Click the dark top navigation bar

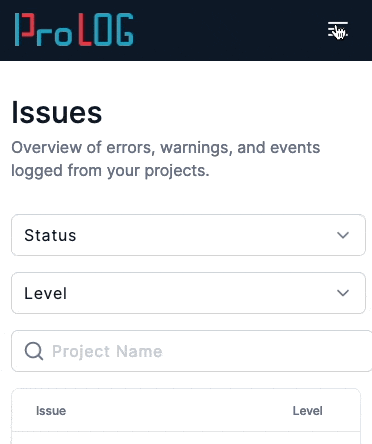(186, 30)
